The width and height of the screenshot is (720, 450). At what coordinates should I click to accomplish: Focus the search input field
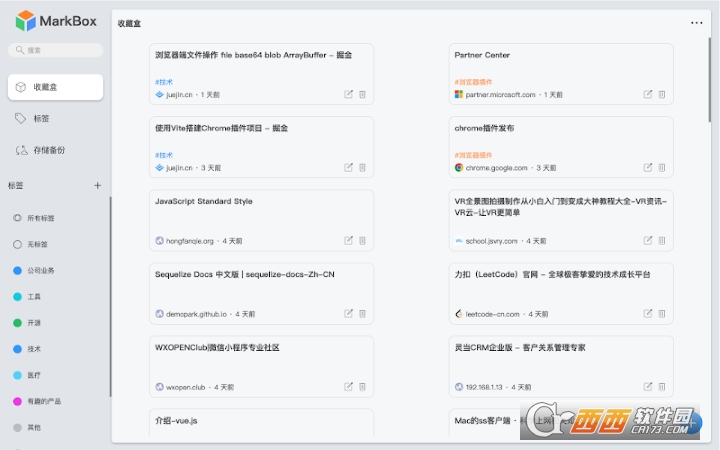pyautogui.click(x=56, y=50)
